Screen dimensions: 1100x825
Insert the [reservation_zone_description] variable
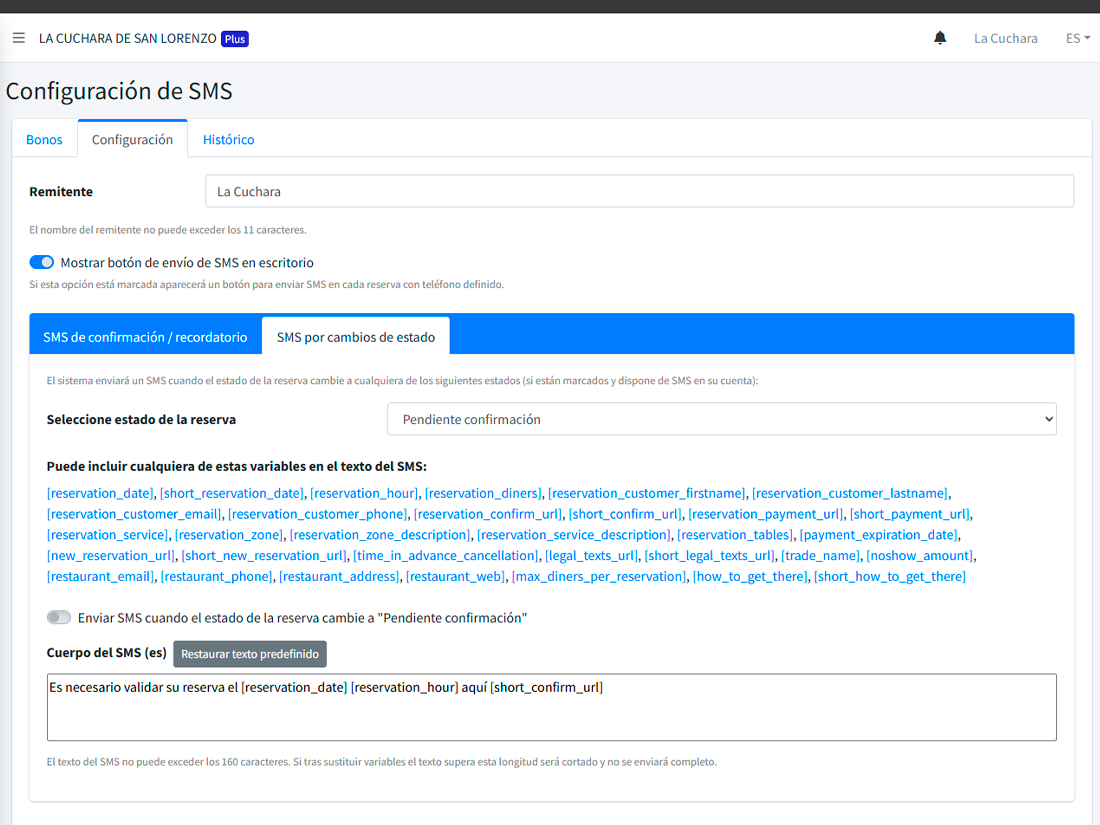click(x=380, y=535)
